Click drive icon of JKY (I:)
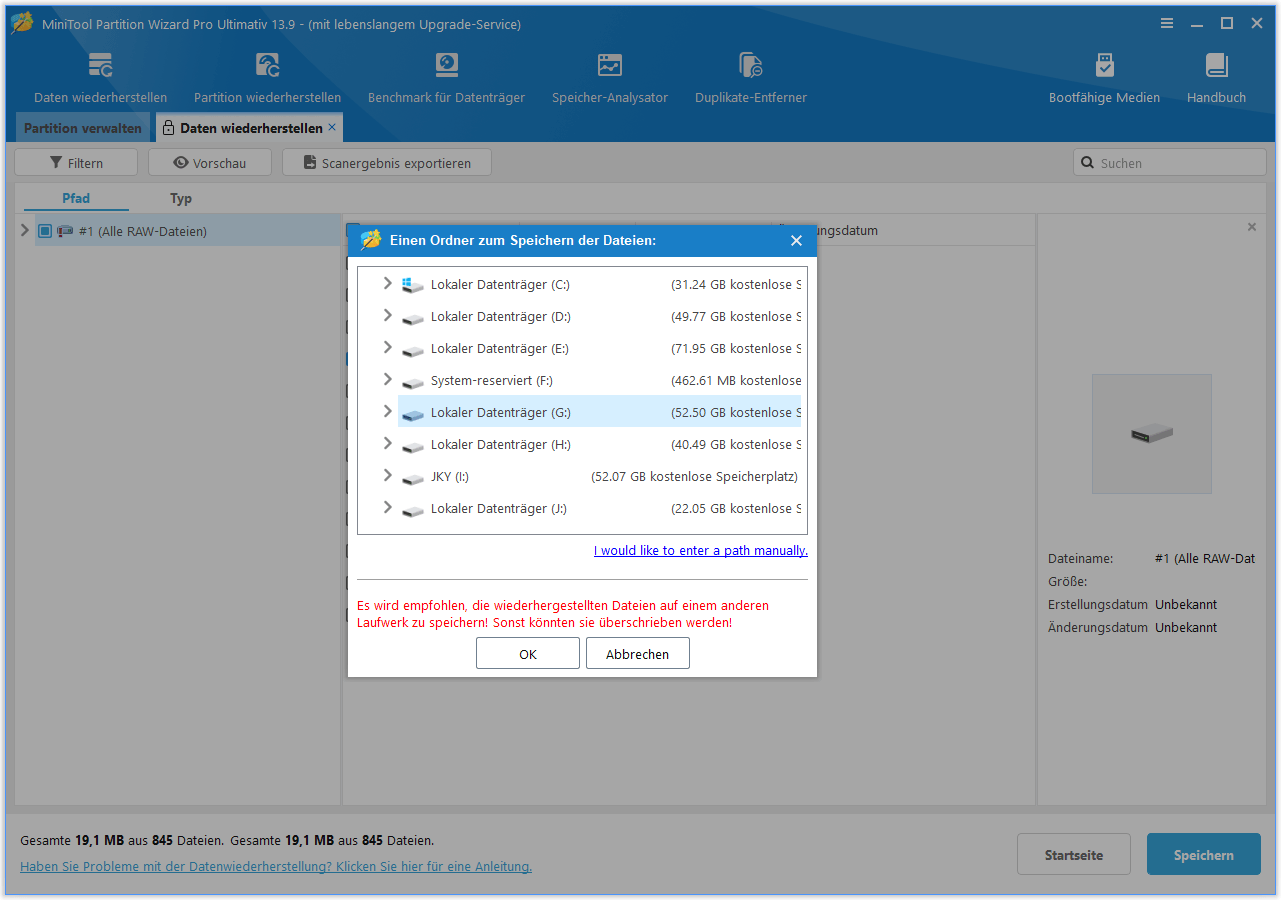 (413, 478)
